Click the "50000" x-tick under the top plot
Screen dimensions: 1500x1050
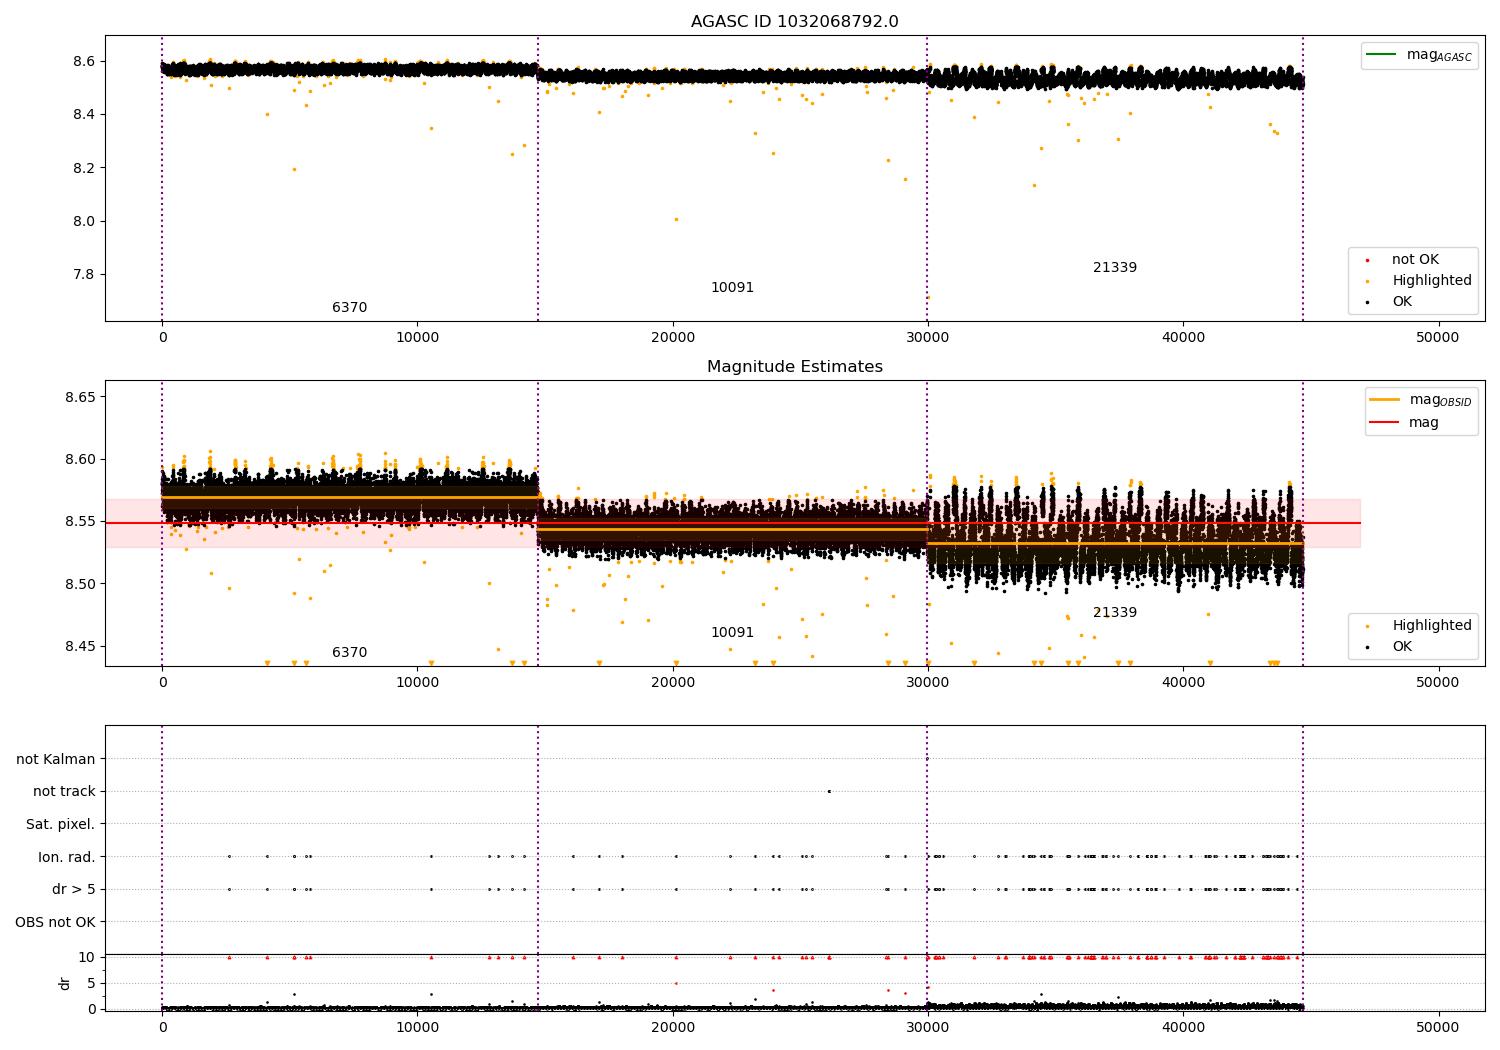[1438, 338]
